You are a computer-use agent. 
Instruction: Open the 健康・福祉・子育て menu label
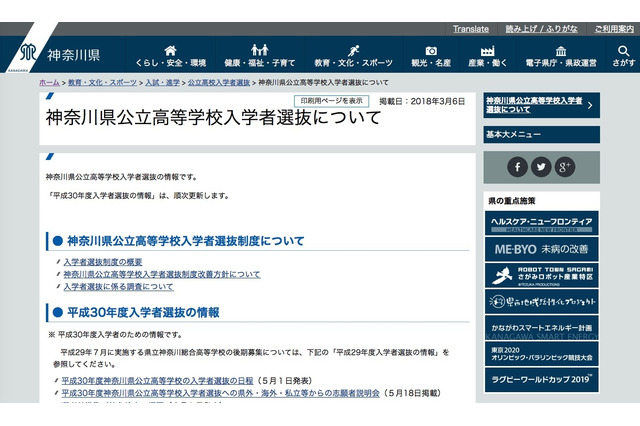[260, 63]
